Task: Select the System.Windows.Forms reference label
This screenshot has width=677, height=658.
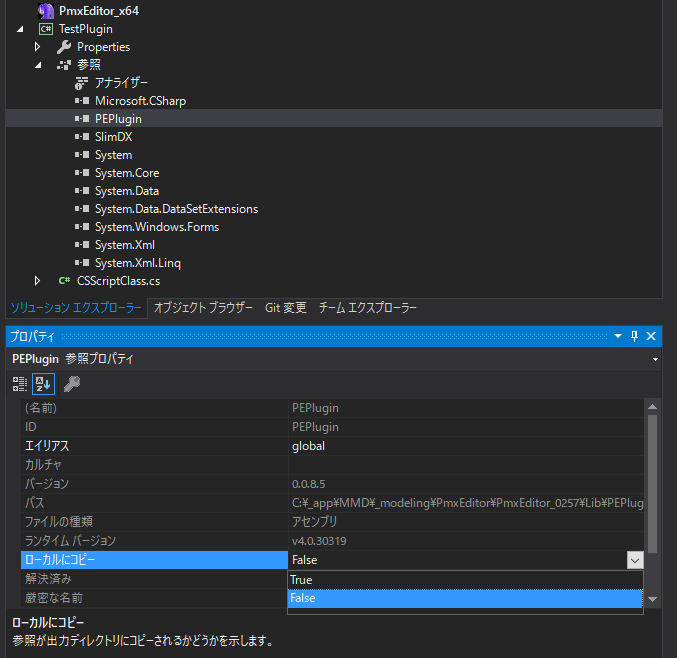Action: point(157,227)
